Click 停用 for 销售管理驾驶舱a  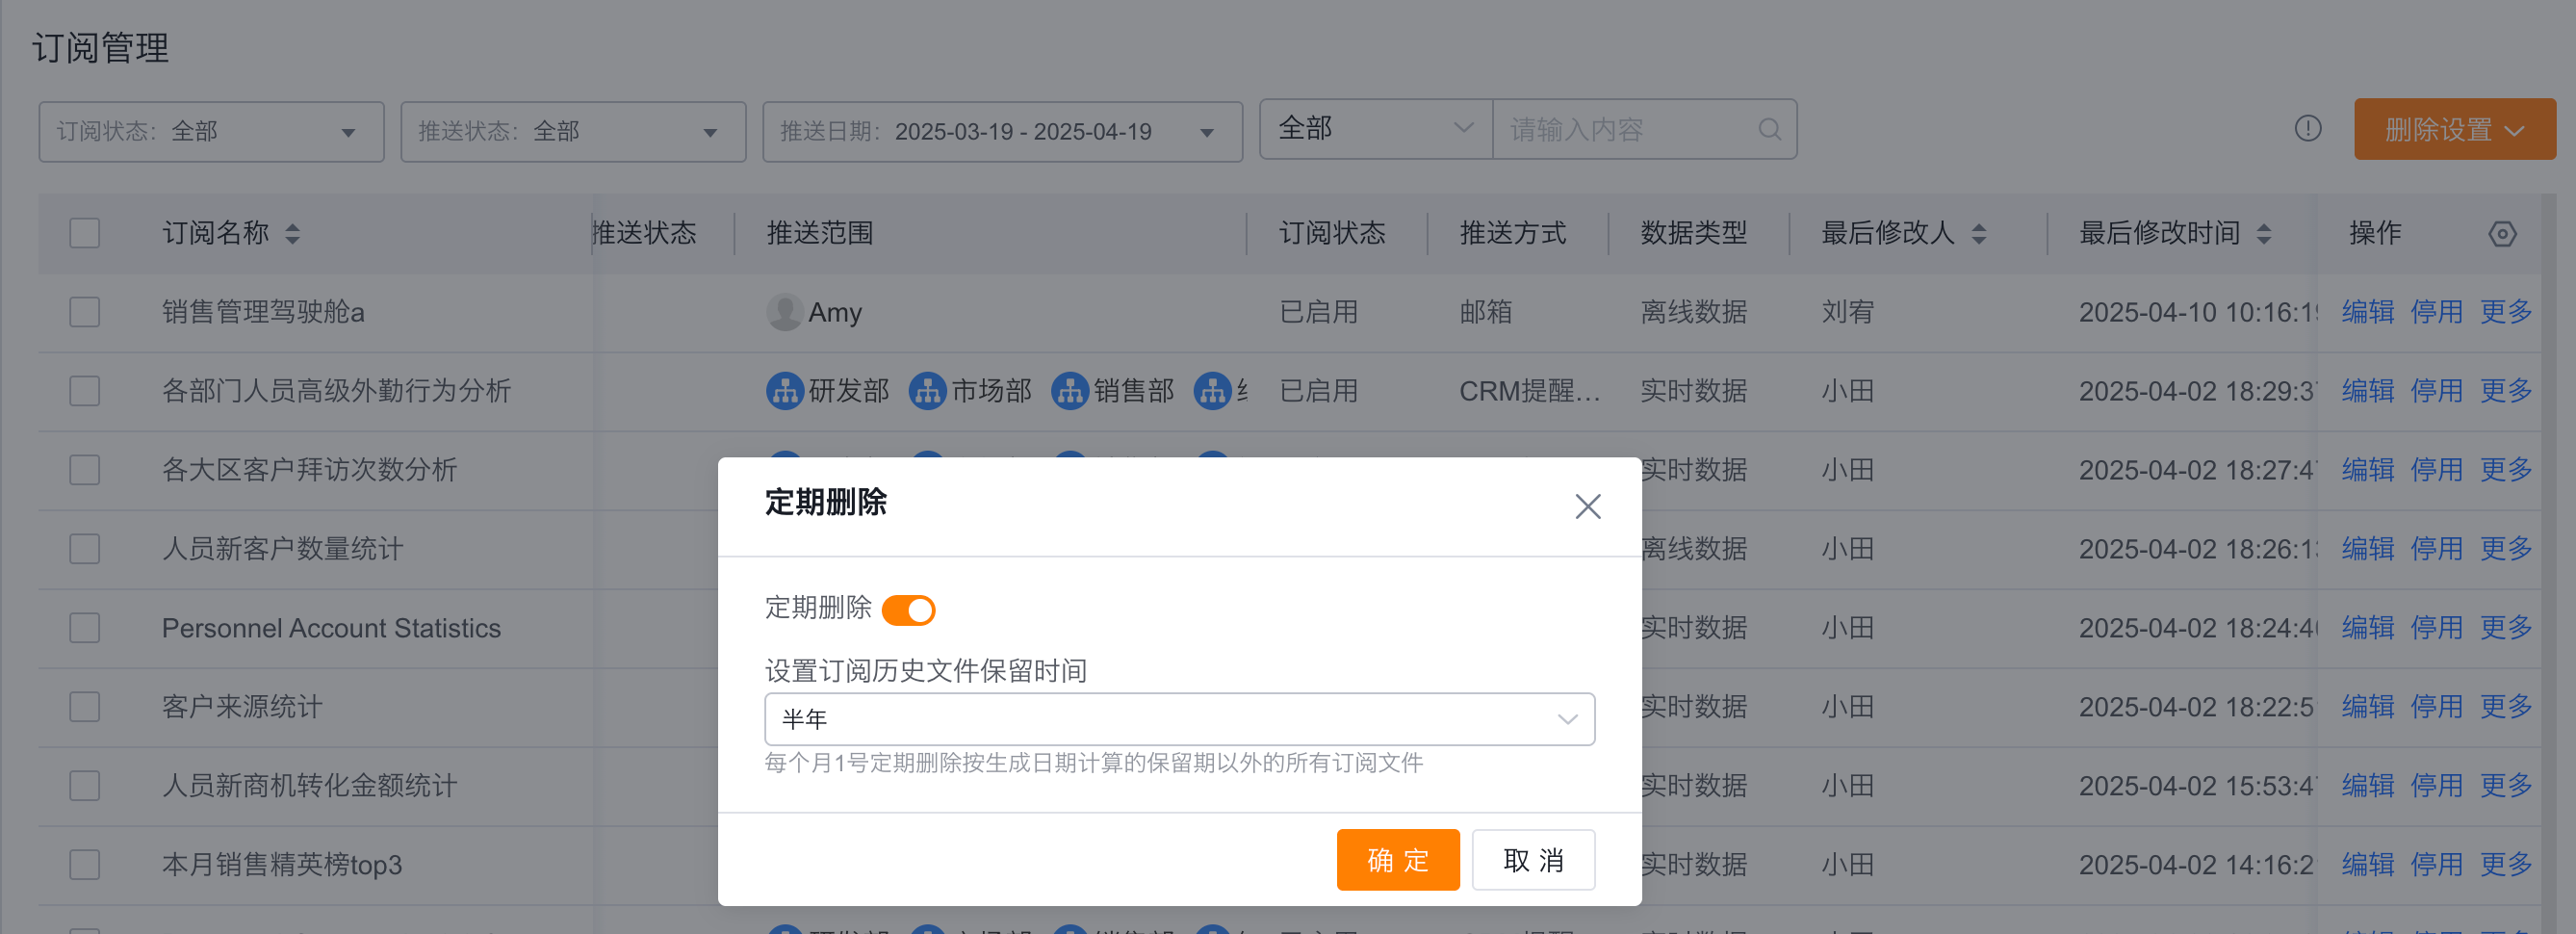(x=2436, y=312)
